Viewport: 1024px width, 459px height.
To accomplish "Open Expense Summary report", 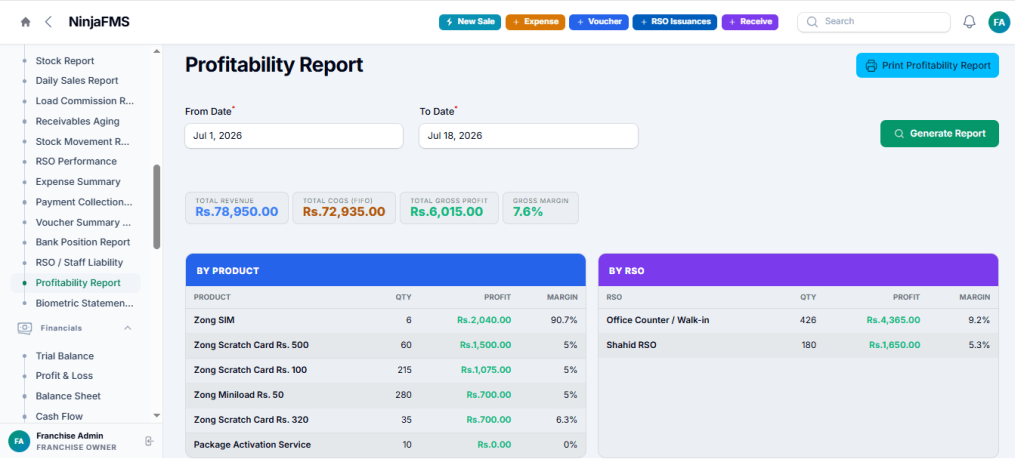I will point(78,182).
